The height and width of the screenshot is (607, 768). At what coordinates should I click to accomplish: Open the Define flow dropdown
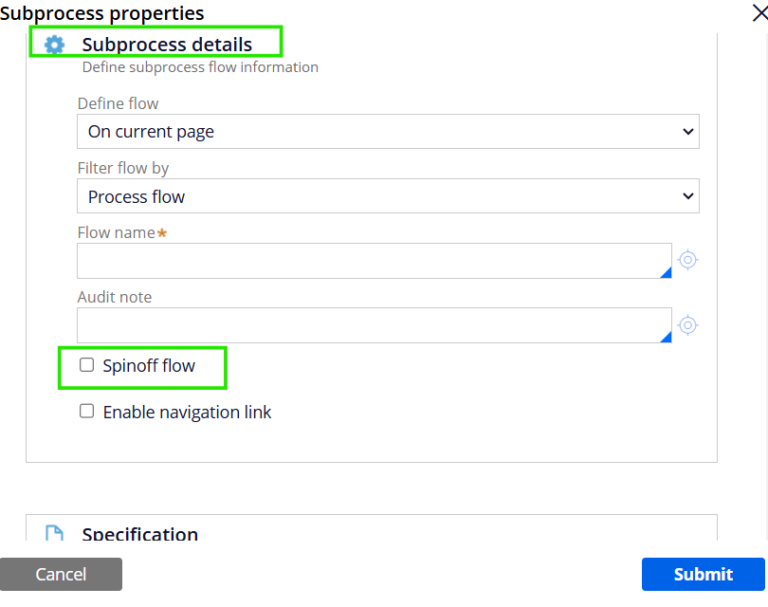pos(388,131)
